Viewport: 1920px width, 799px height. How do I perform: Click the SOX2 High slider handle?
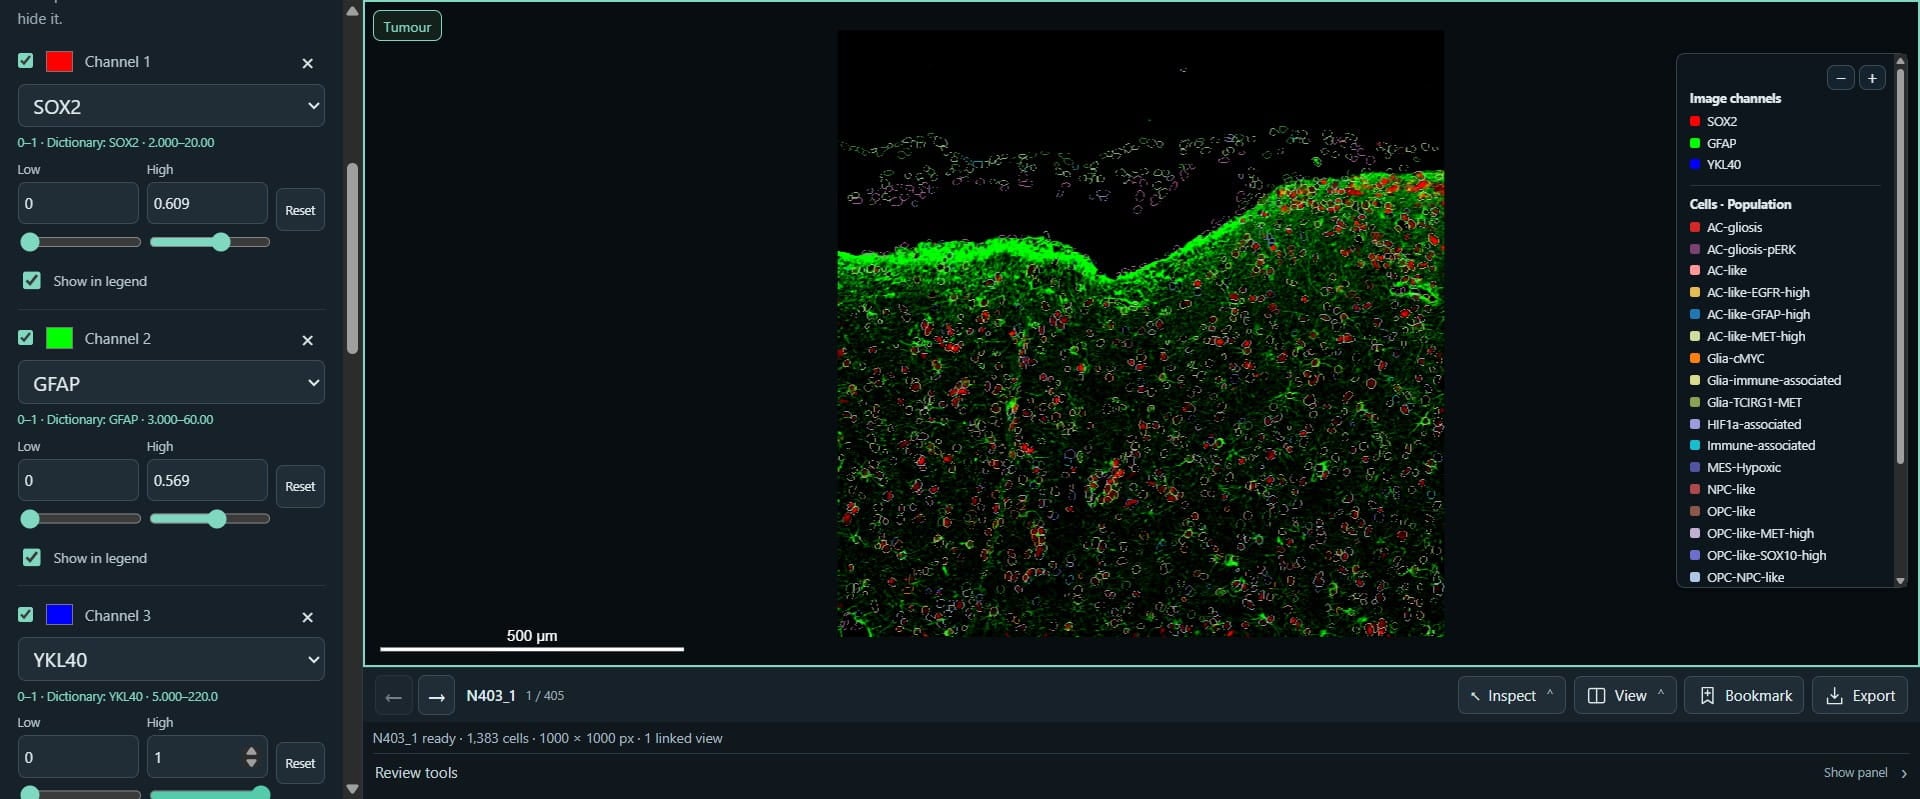point(221,242)
